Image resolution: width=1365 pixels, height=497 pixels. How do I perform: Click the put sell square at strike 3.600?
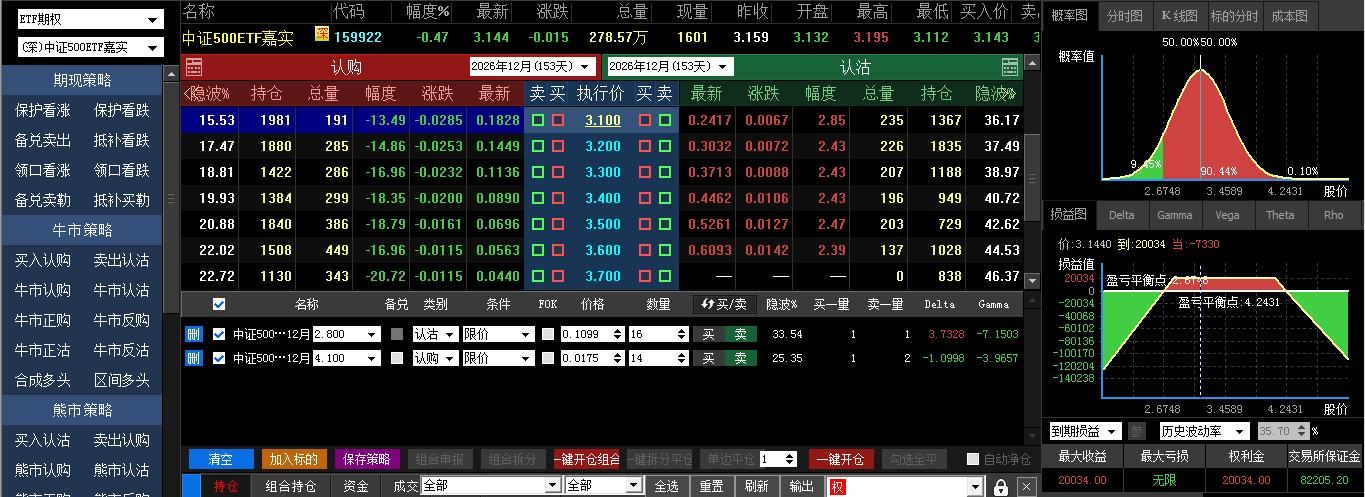[664, 250]
